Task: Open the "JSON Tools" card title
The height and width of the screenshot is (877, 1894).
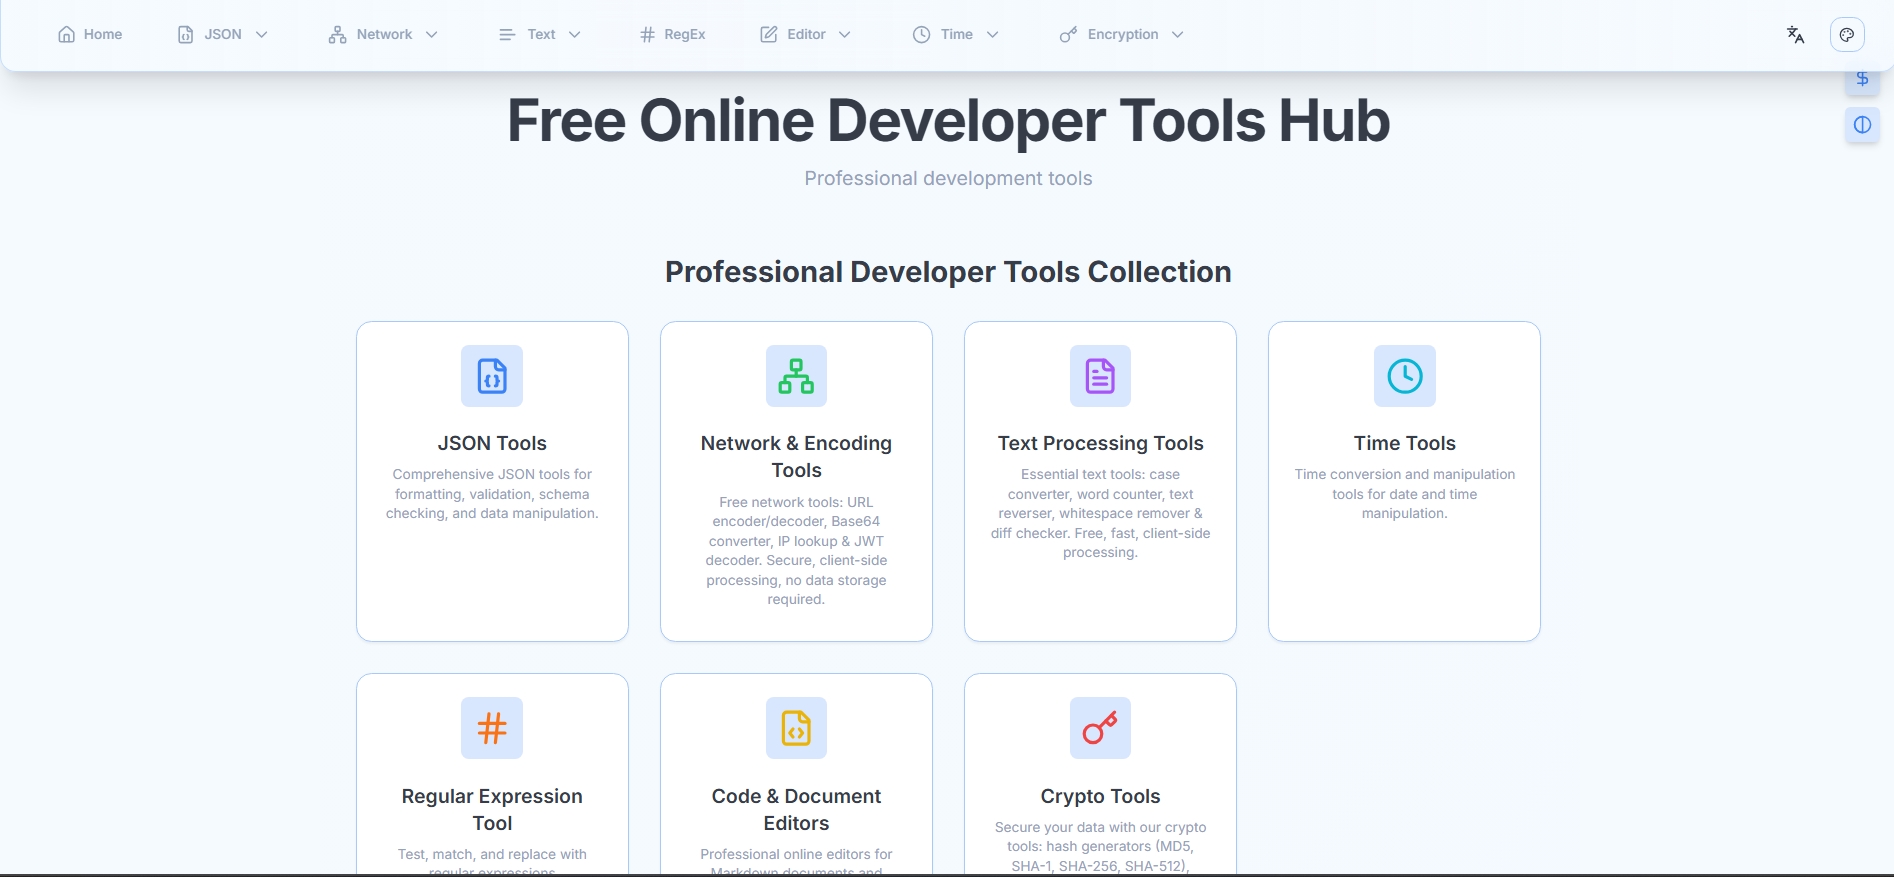Action: [x=492, y=443]
